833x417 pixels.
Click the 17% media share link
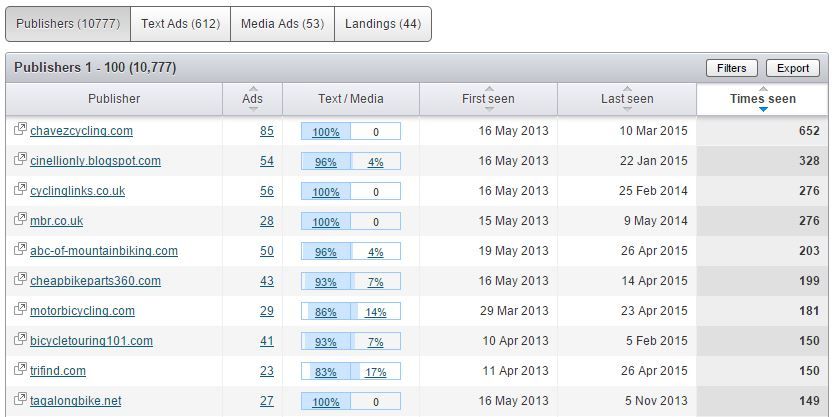pos(376,372)
